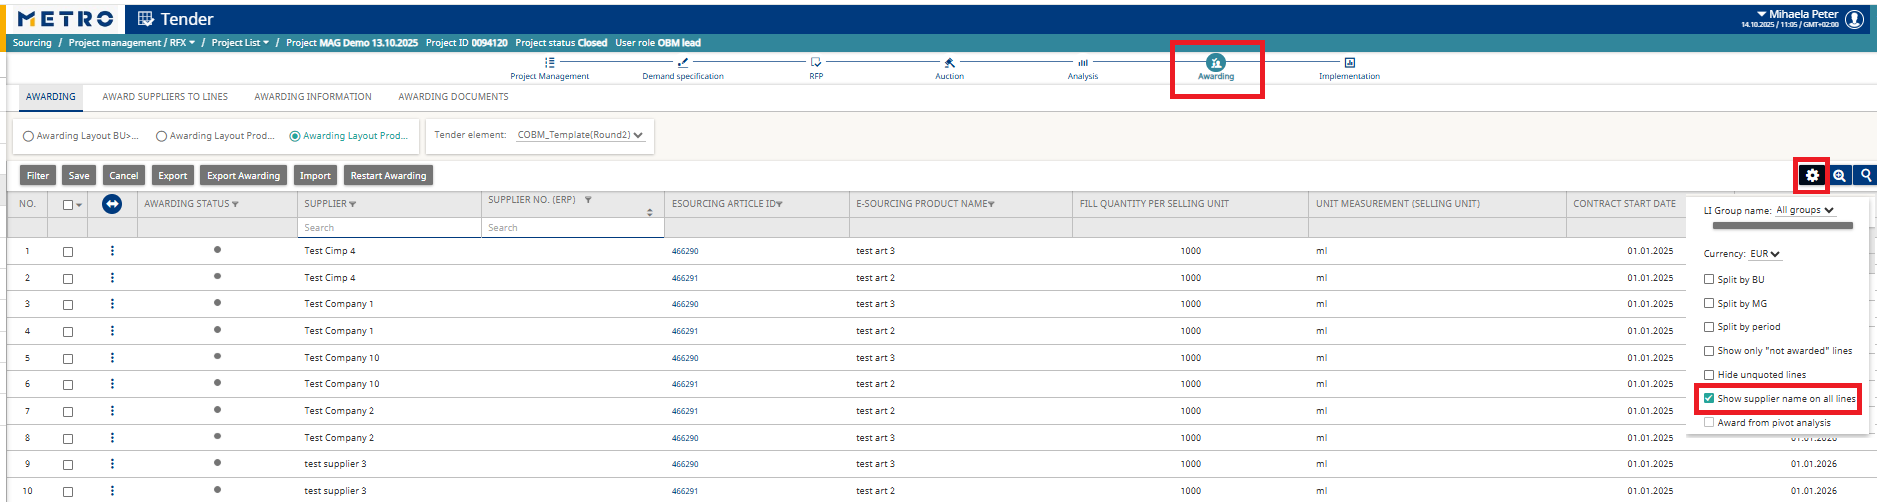This screenshot has height=502, width=1877.
Task: Toggle the select-all header checkbox
Action: pyautogui.click(x=68, y=205)
